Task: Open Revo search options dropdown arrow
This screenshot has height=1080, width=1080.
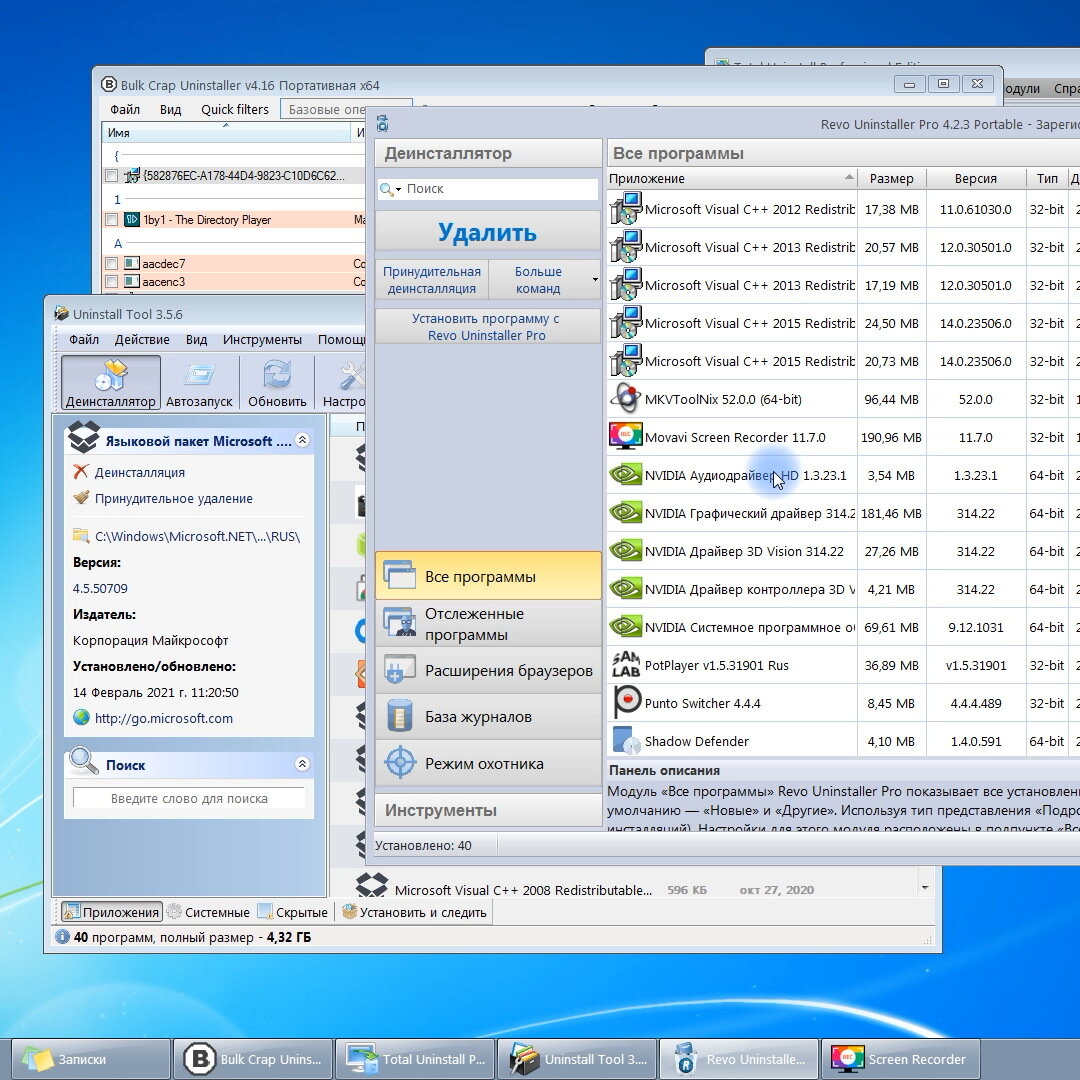Action: click(398, 189)
